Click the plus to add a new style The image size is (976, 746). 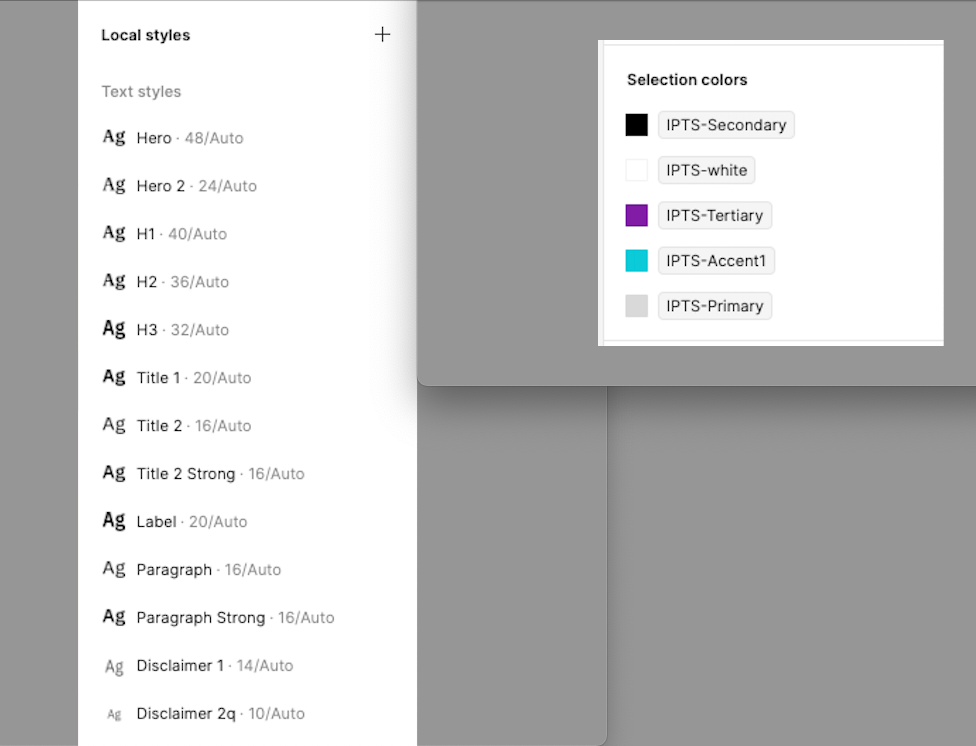point(382,34)
